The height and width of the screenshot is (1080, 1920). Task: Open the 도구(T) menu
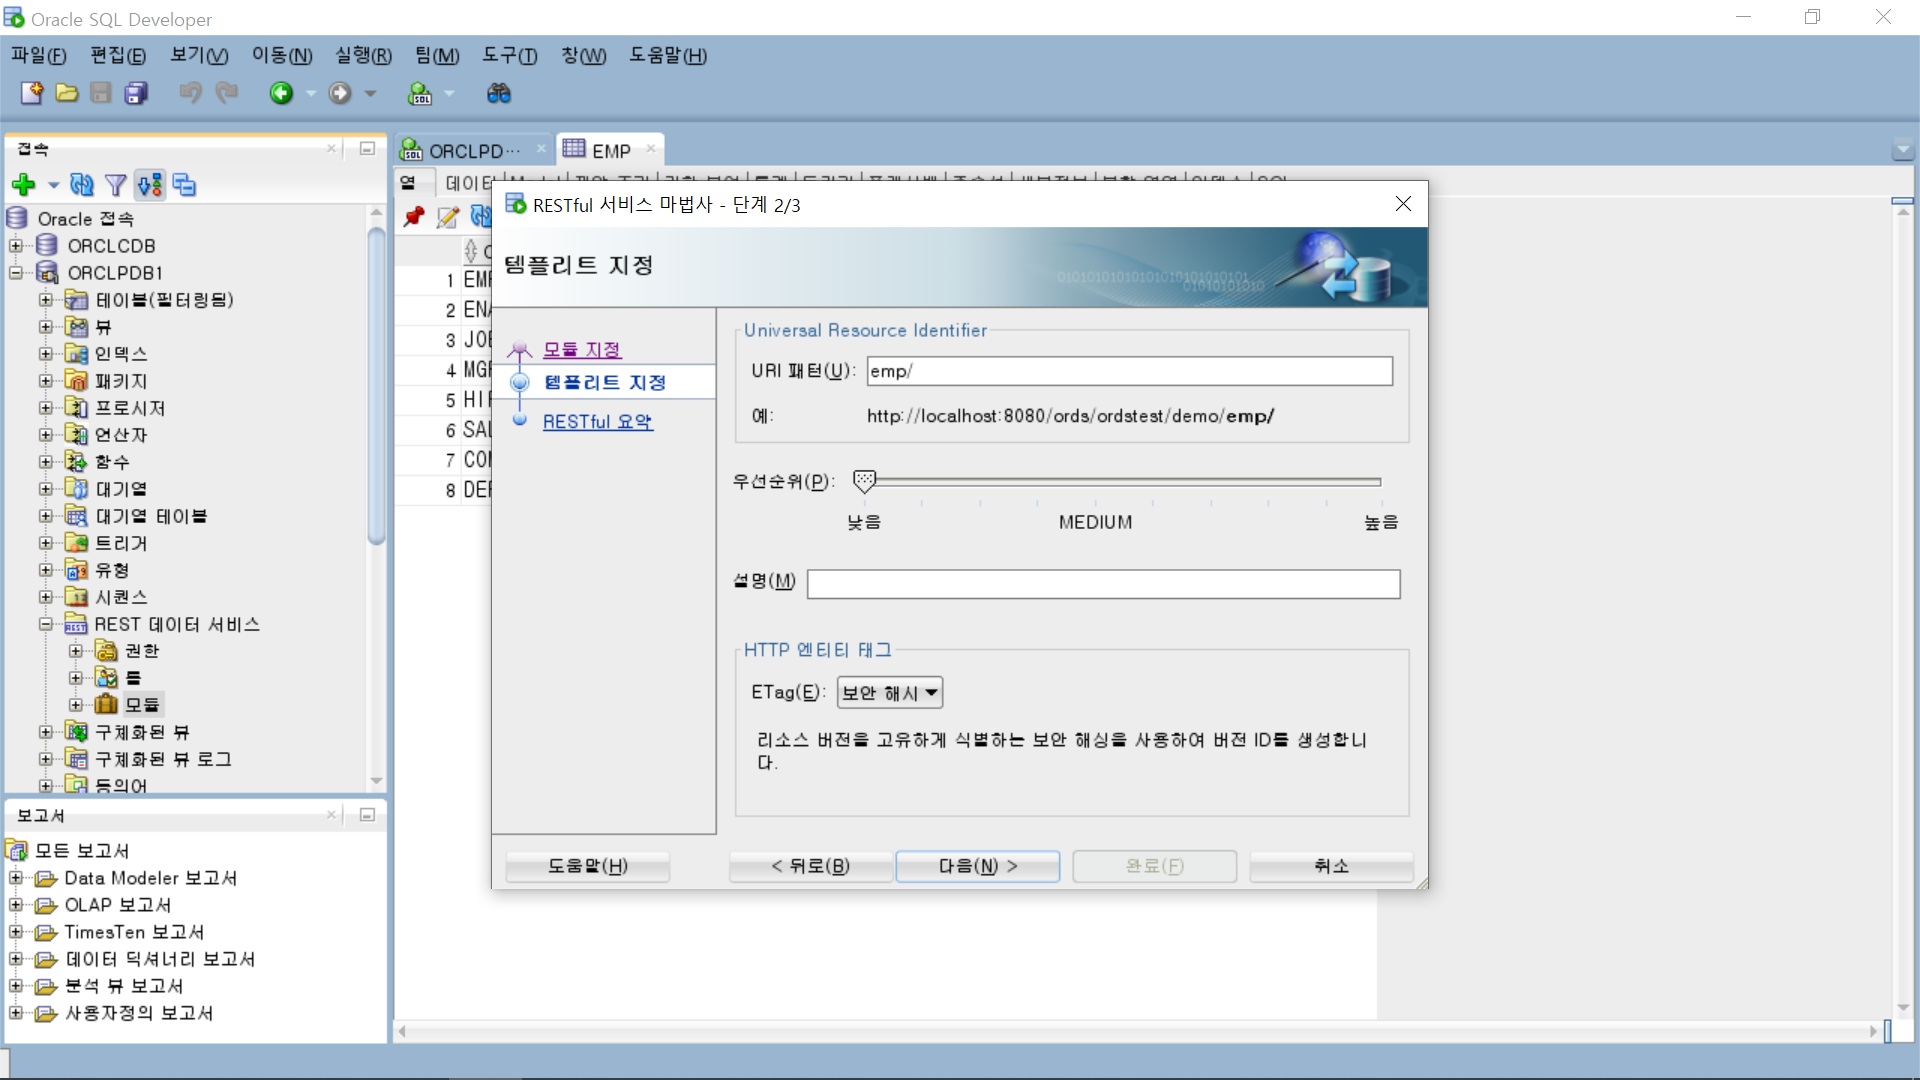coord(510,56)
